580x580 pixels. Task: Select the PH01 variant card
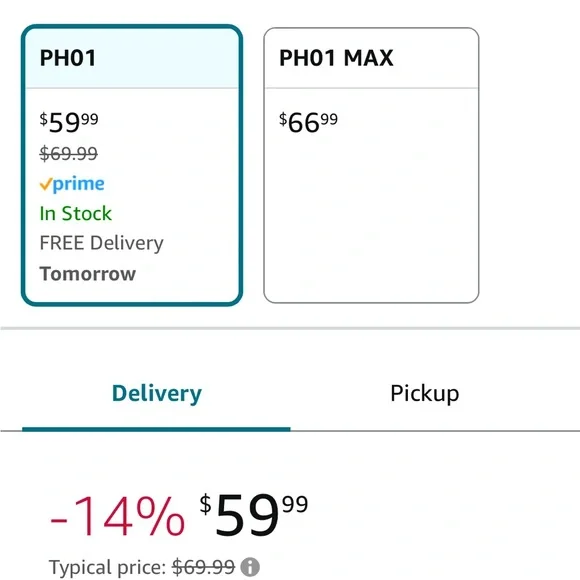pos(132,165)
